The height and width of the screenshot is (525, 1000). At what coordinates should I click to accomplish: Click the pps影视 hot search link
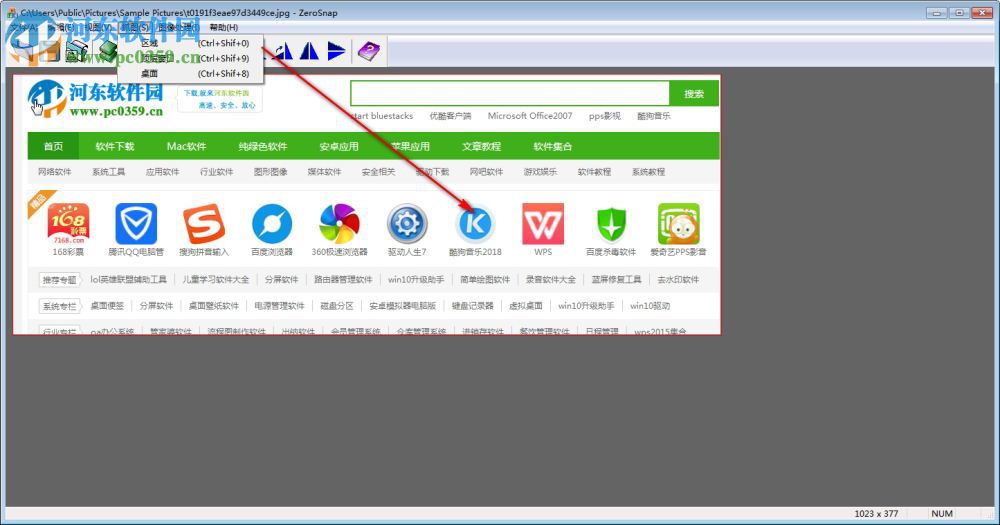(605, 116)
